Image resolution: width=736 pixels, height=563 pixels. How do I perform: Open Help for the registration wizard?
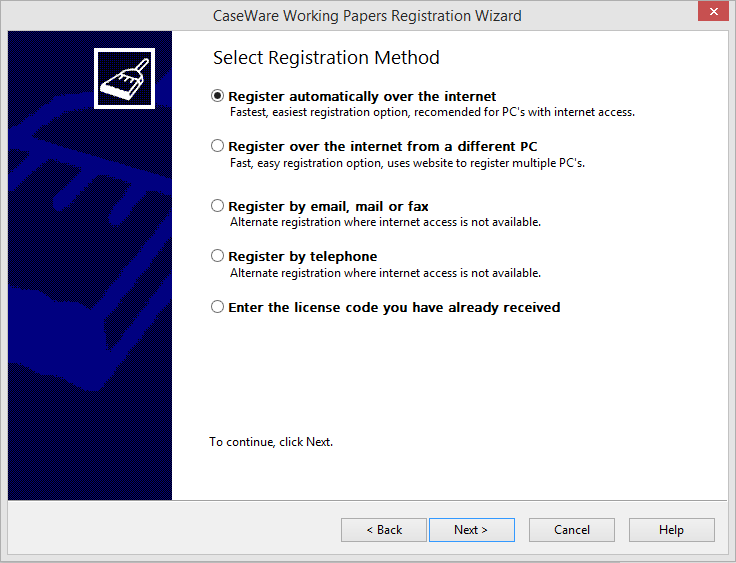[671, 530]
